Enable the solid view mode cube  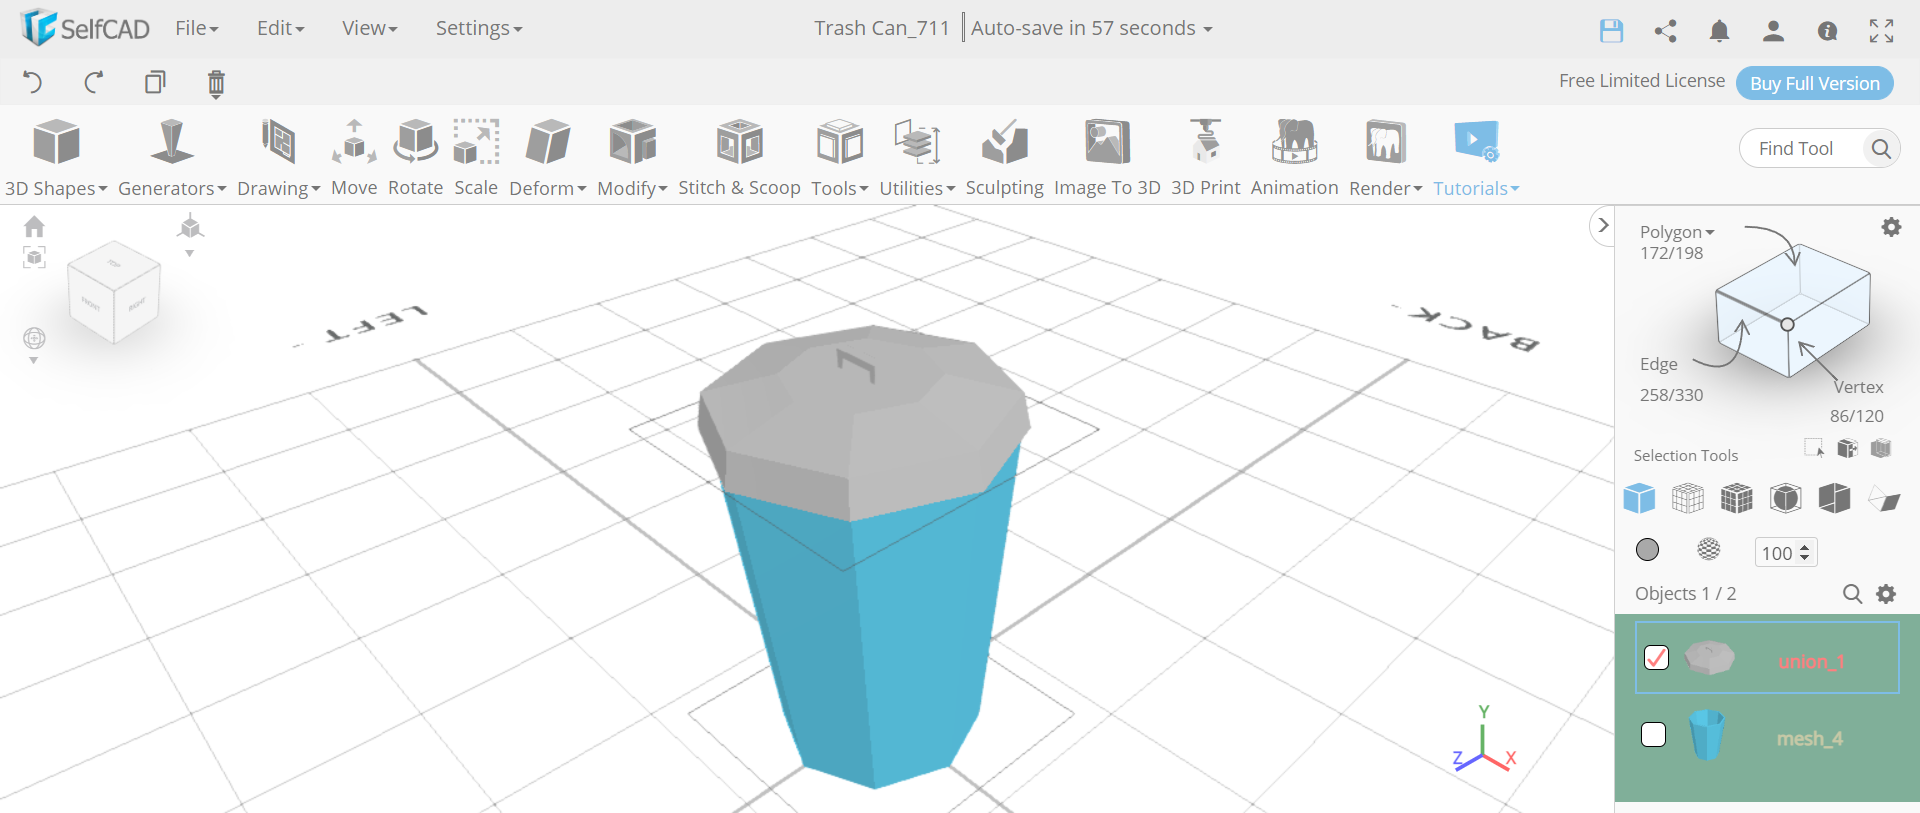(1639, 498)
